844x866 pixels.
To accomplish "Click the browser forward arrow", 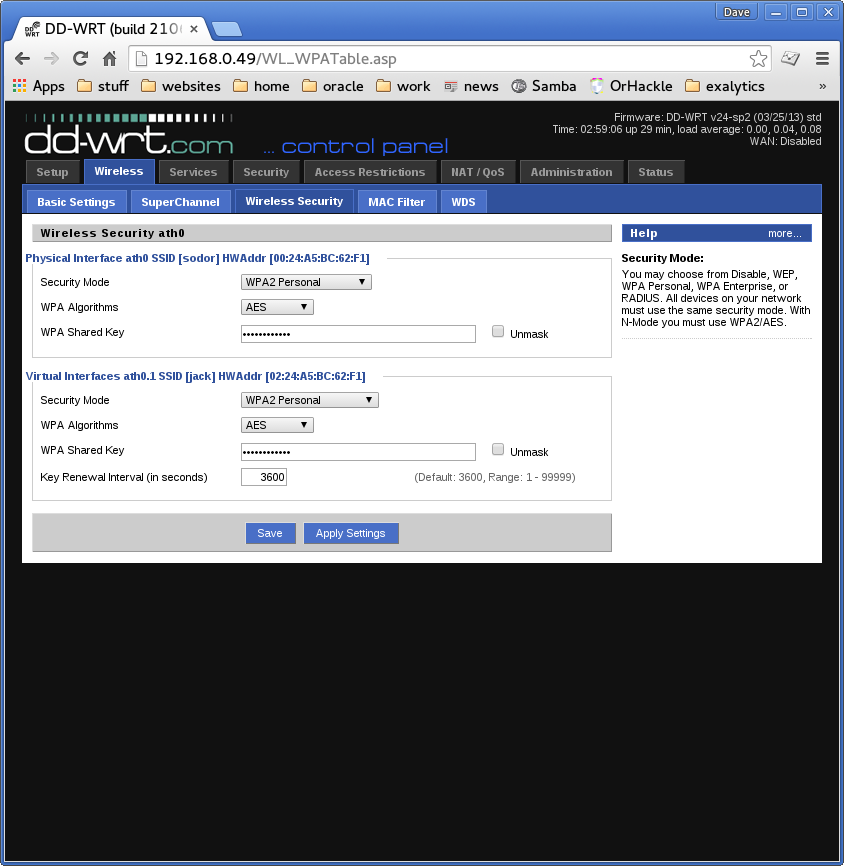I will [51, 59].
